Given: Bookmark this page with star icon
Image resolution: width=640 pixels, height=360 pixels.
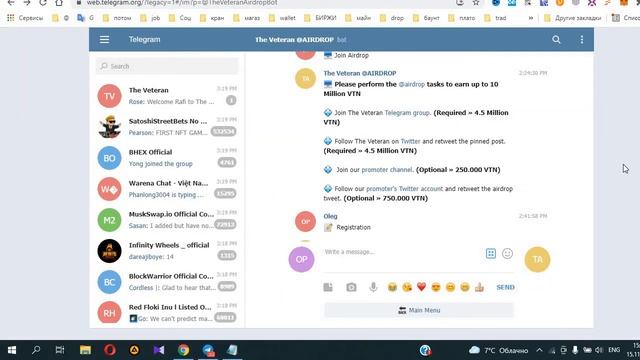Looking at the screenshot, I should (476, 3).
